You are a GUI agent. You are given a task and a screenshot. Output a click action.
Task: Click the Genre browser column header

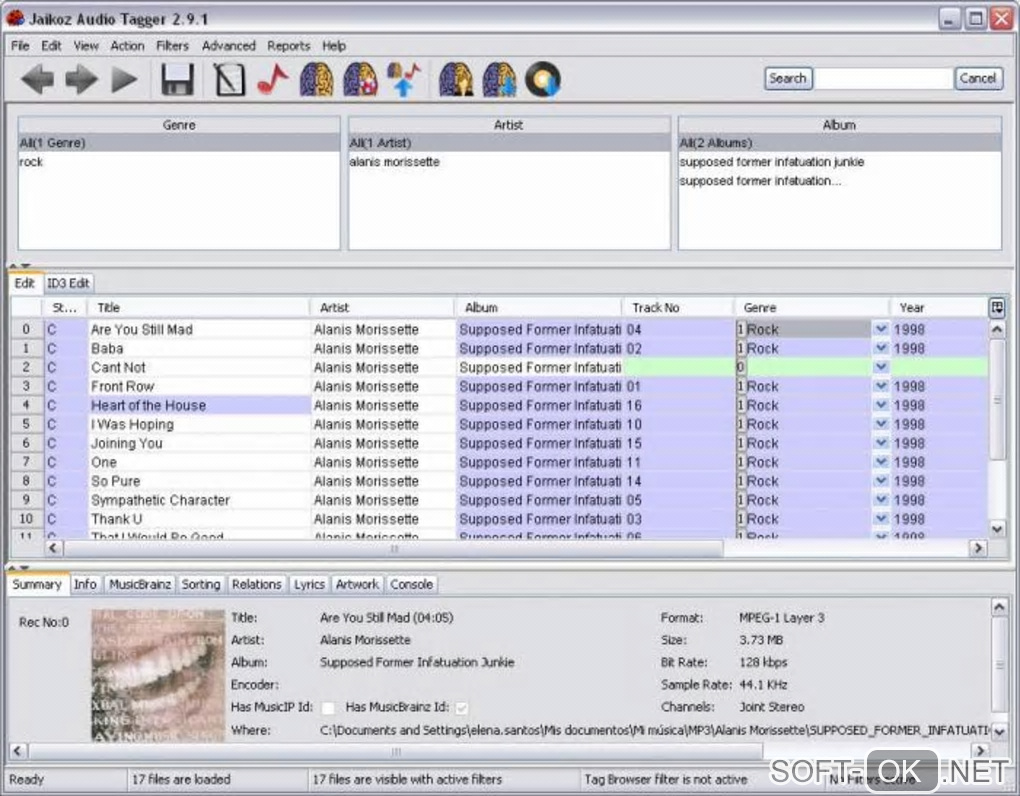pos(179,125)
